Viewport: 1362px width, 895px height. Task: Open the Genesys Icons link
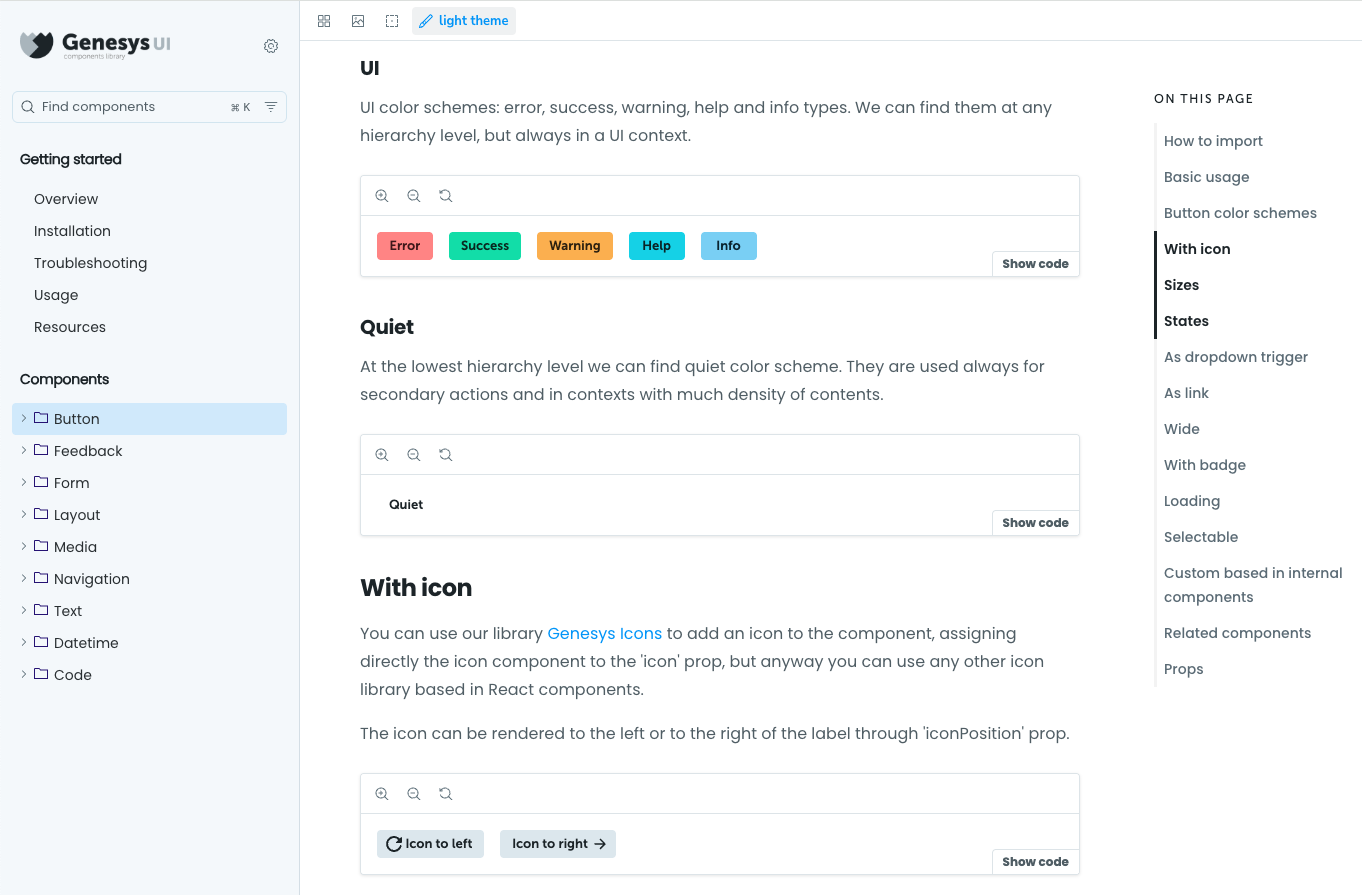coord(604,633)
